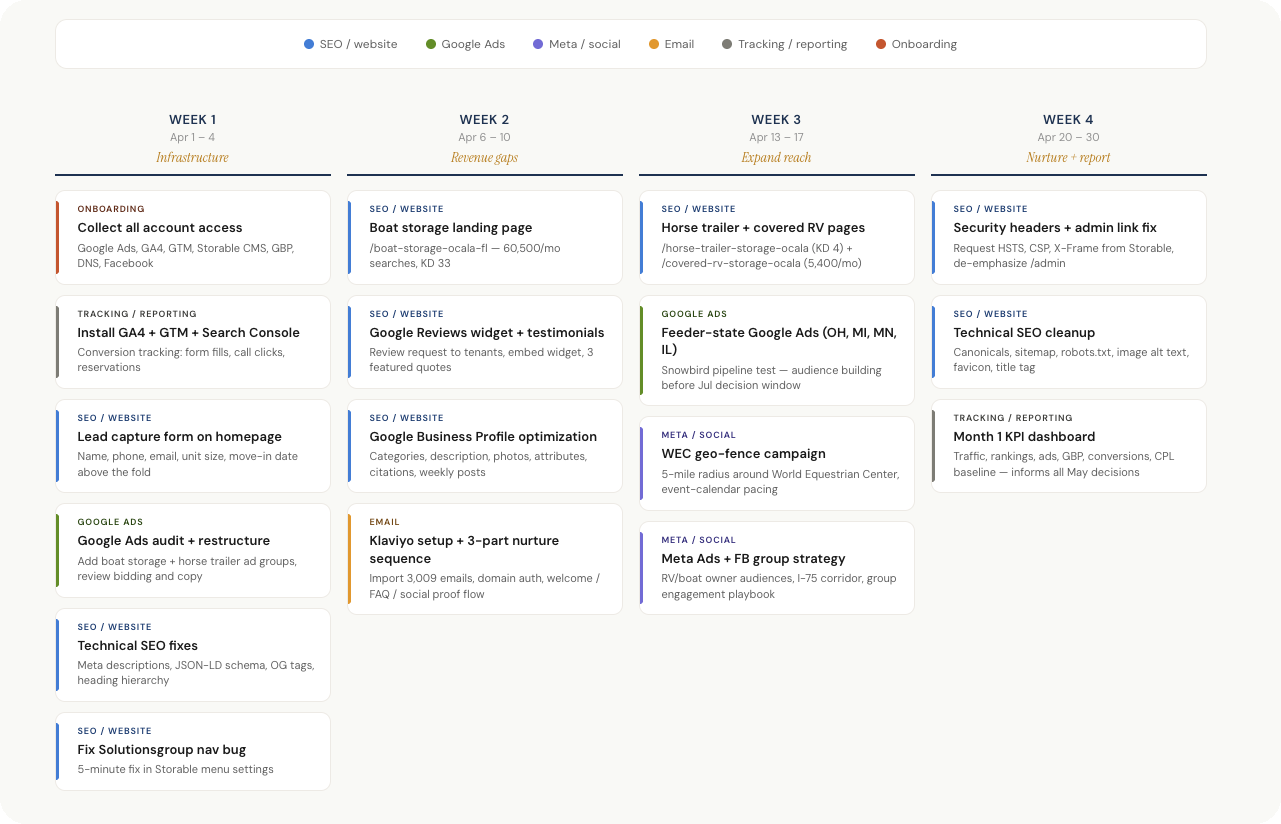This screenshot has height=824, width=1281.
Task: Click the WEEK 3 column header
Action: [776, 120]
